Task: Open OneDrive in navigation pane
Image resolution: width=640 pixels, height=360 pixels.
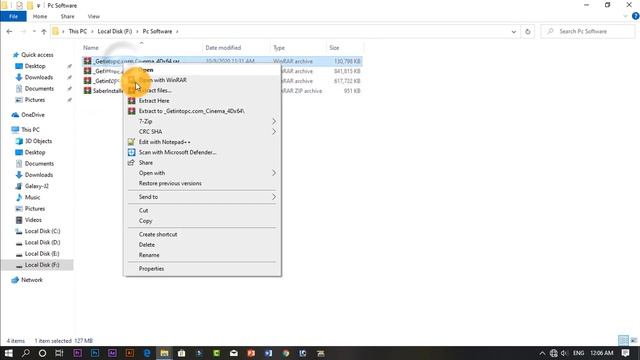Action: [x=33, y=115]
